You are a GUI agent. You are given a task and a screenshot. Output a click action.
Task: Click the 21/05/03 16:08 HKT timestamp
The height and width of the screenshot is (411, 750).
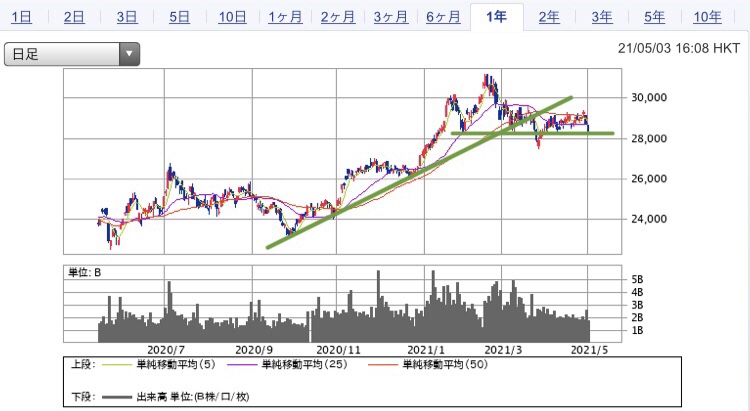click(x=679, y=48)
